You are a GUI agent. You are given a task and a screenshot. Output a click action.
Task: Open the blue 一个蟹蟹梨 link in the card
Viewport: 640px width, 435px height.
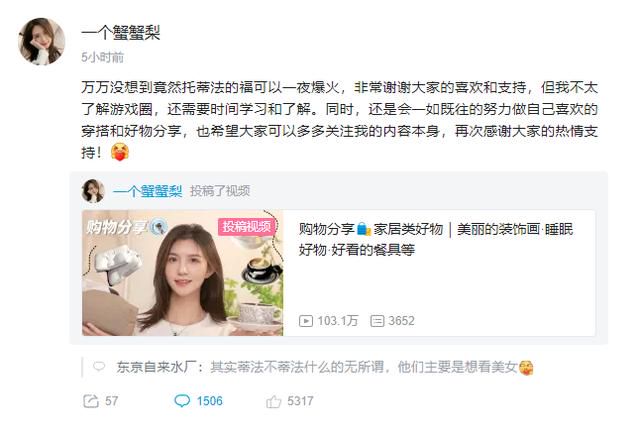point(147,191)
